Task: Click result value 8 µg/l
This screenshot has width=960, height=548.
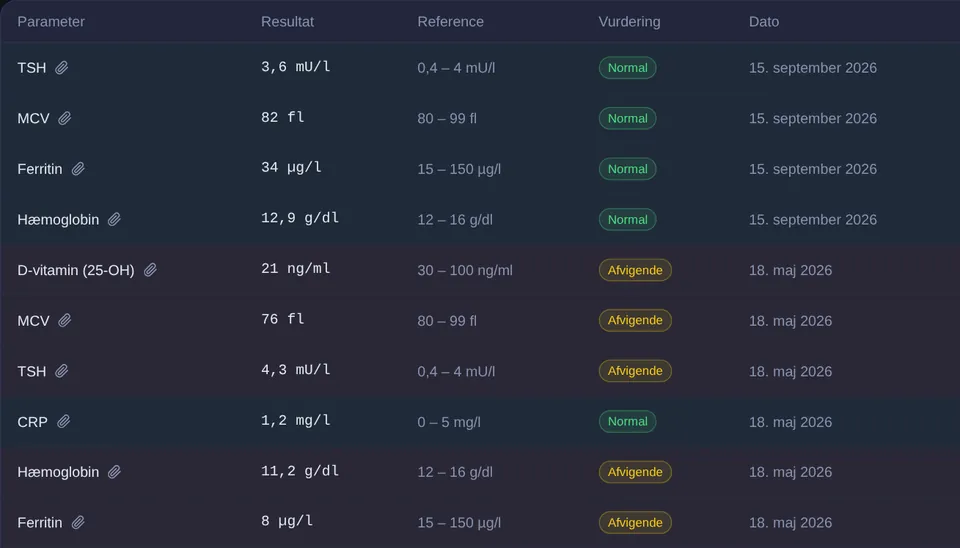Action: click(287, 521)
